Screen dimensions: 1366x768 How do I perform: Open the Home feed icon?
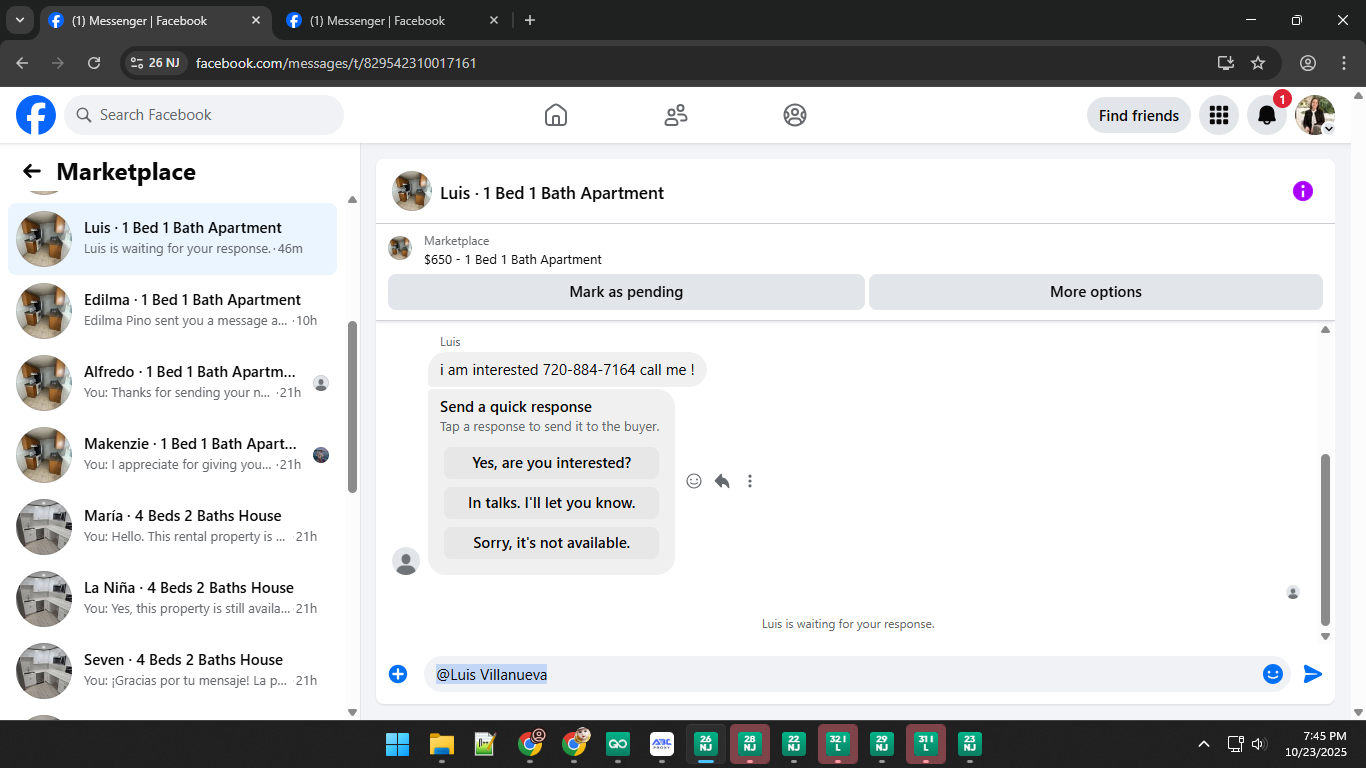[x=556, y=115]
